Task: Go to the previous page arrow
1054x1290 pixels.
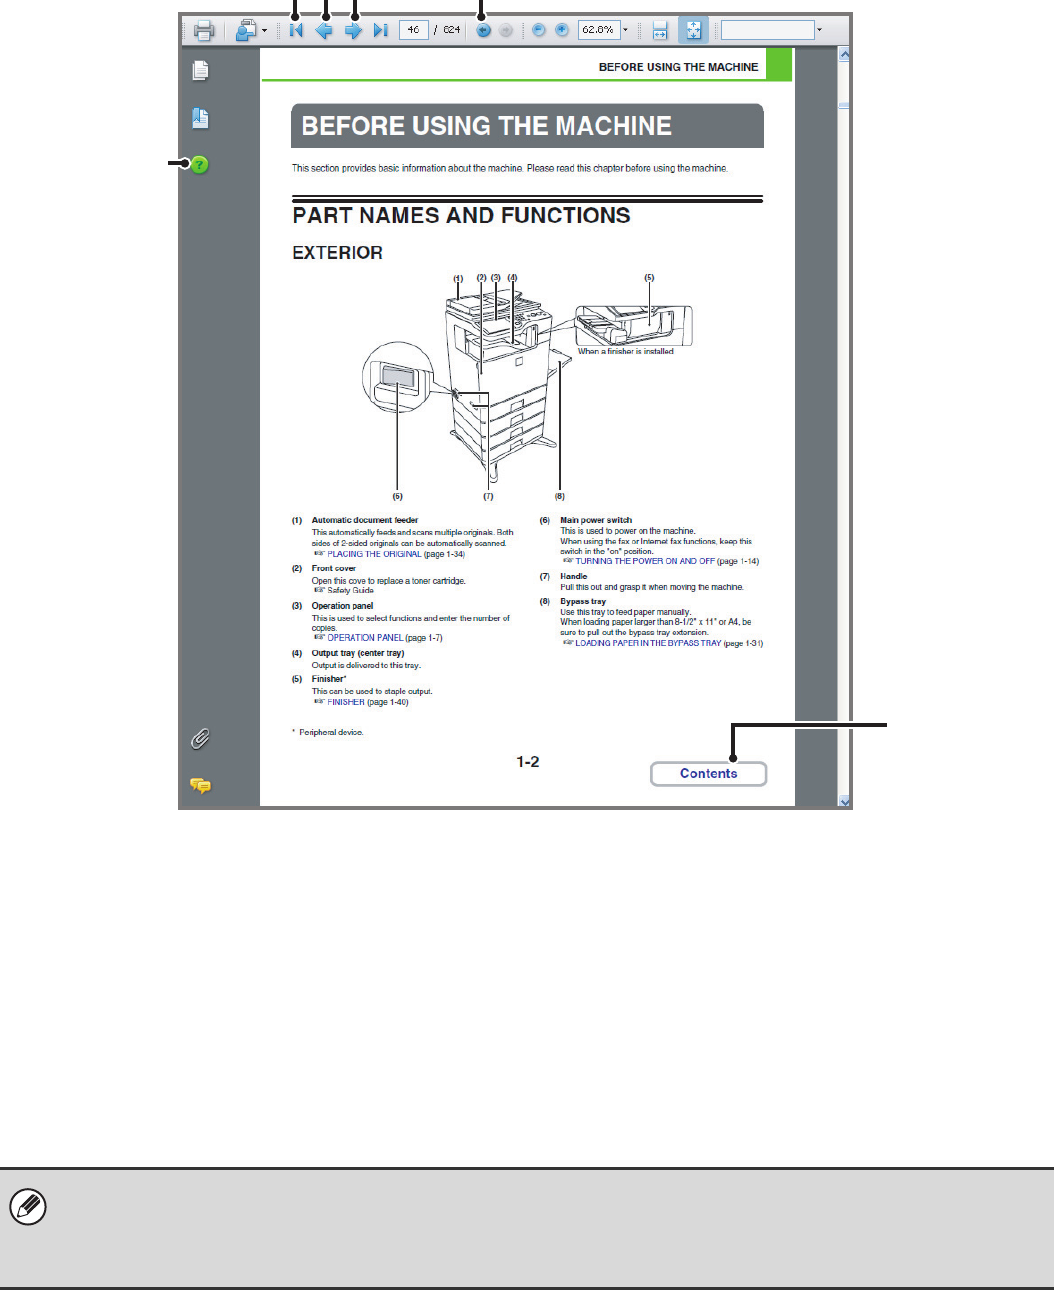Action: click(x=324, y=30)
